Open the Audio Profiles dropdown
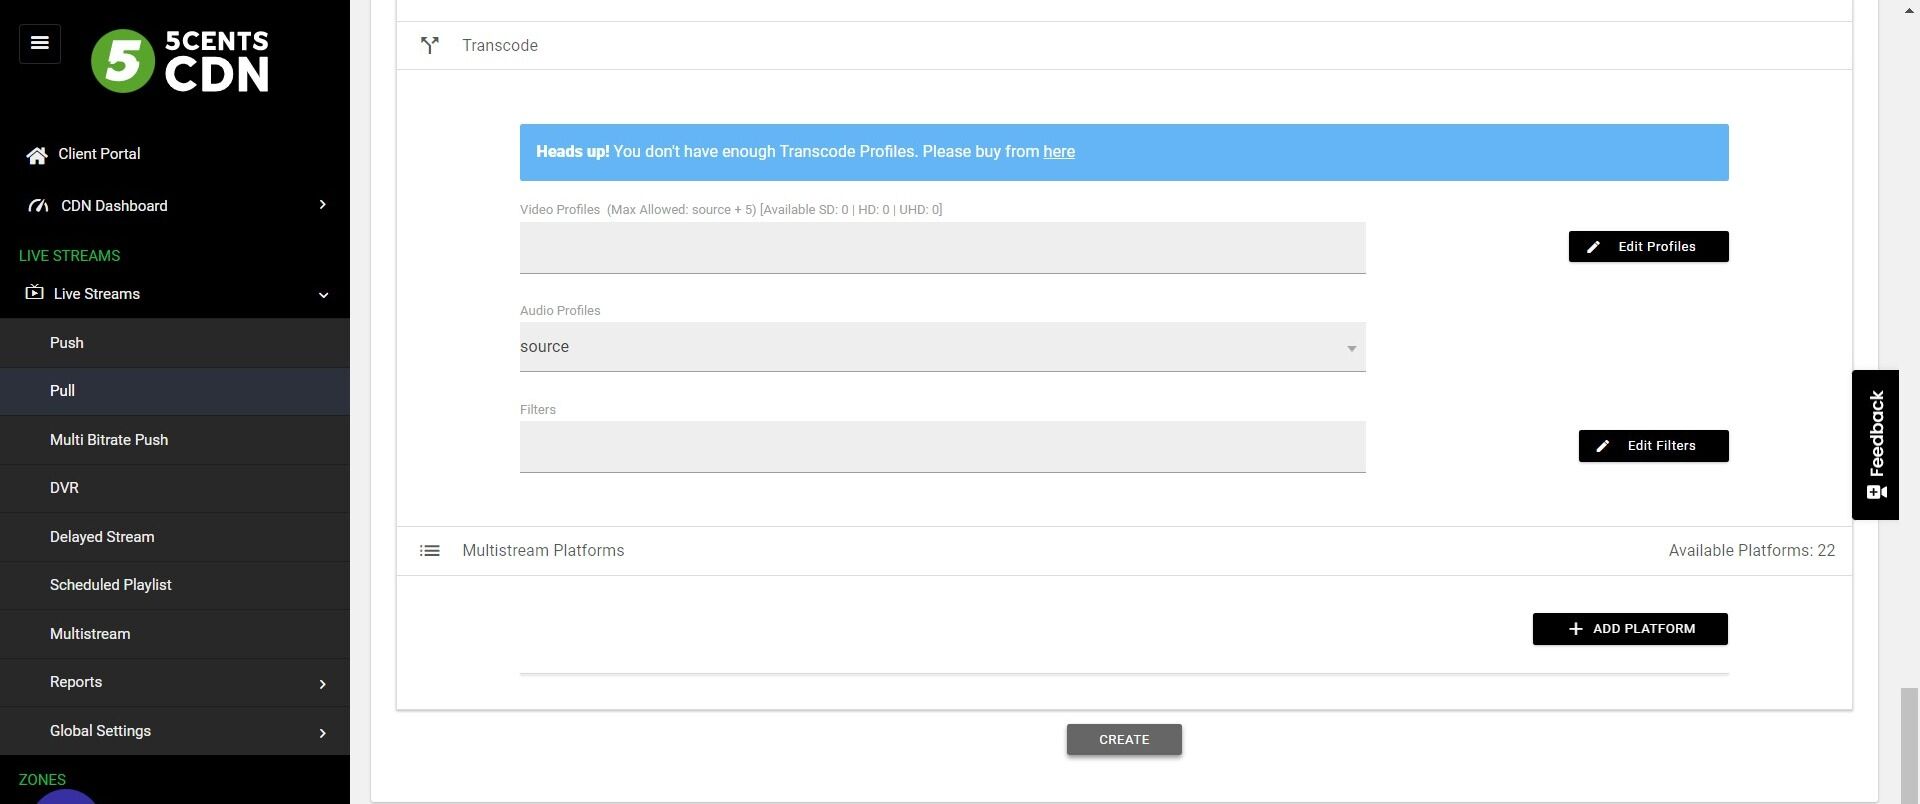1920x804 pixels. 942,347
